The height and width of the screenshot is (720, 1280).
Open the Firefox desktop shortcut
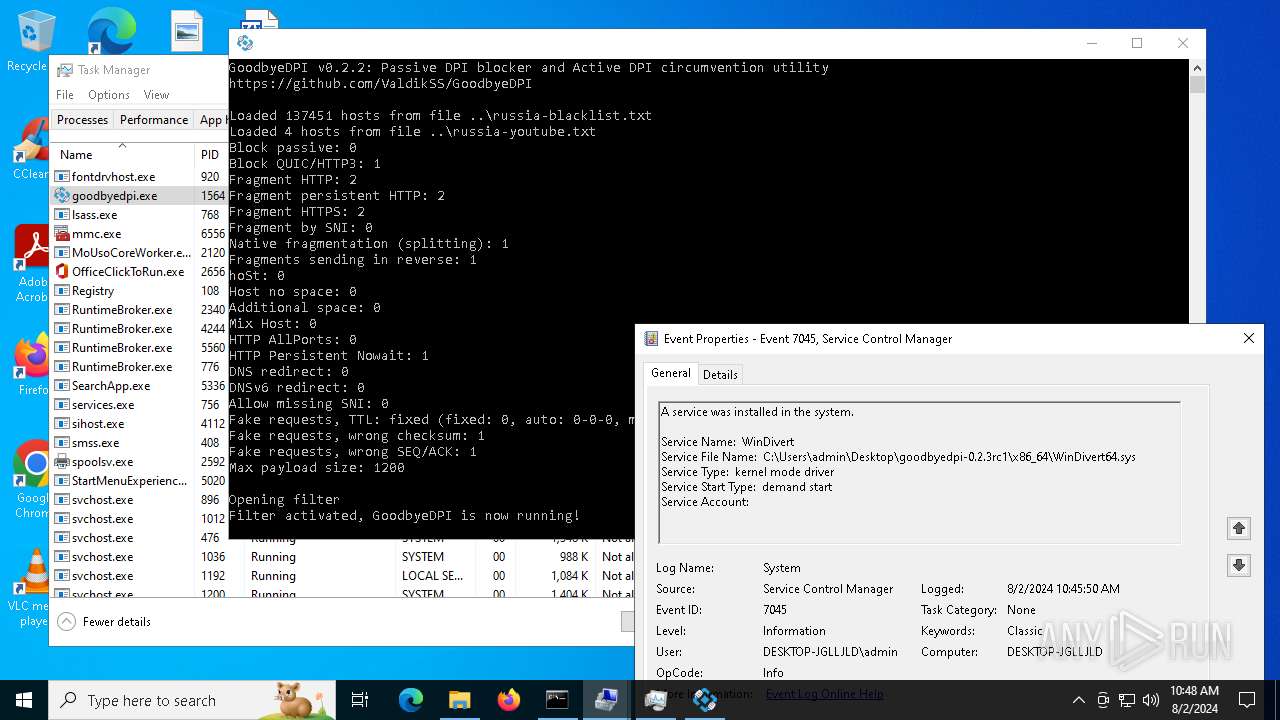32,364
